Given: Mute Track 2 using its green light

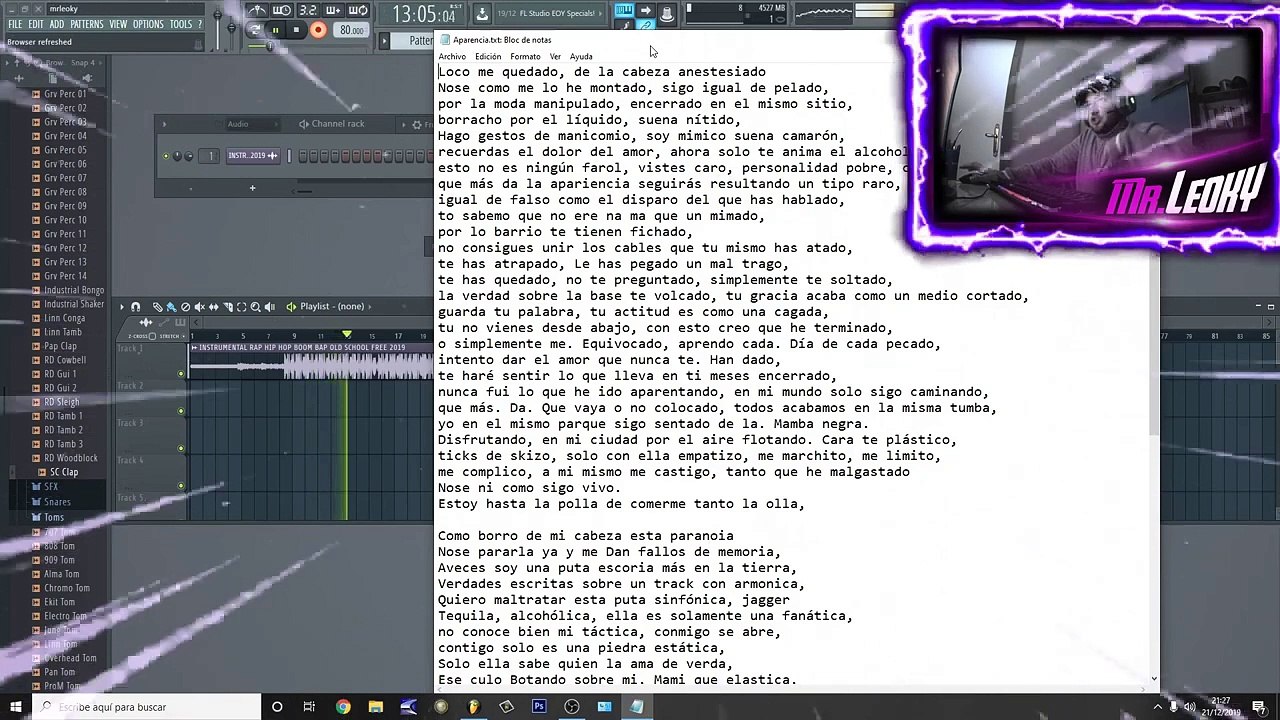Looking at the screenshot, I should tap(181, 411).
